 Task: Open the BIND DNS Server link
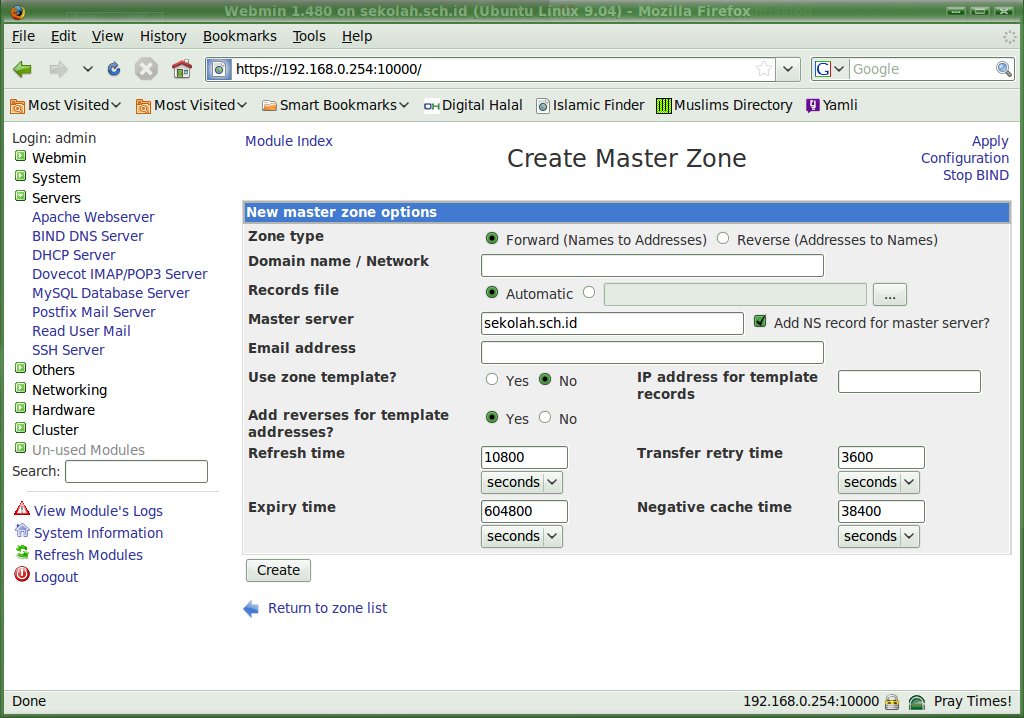click(87, 236)
